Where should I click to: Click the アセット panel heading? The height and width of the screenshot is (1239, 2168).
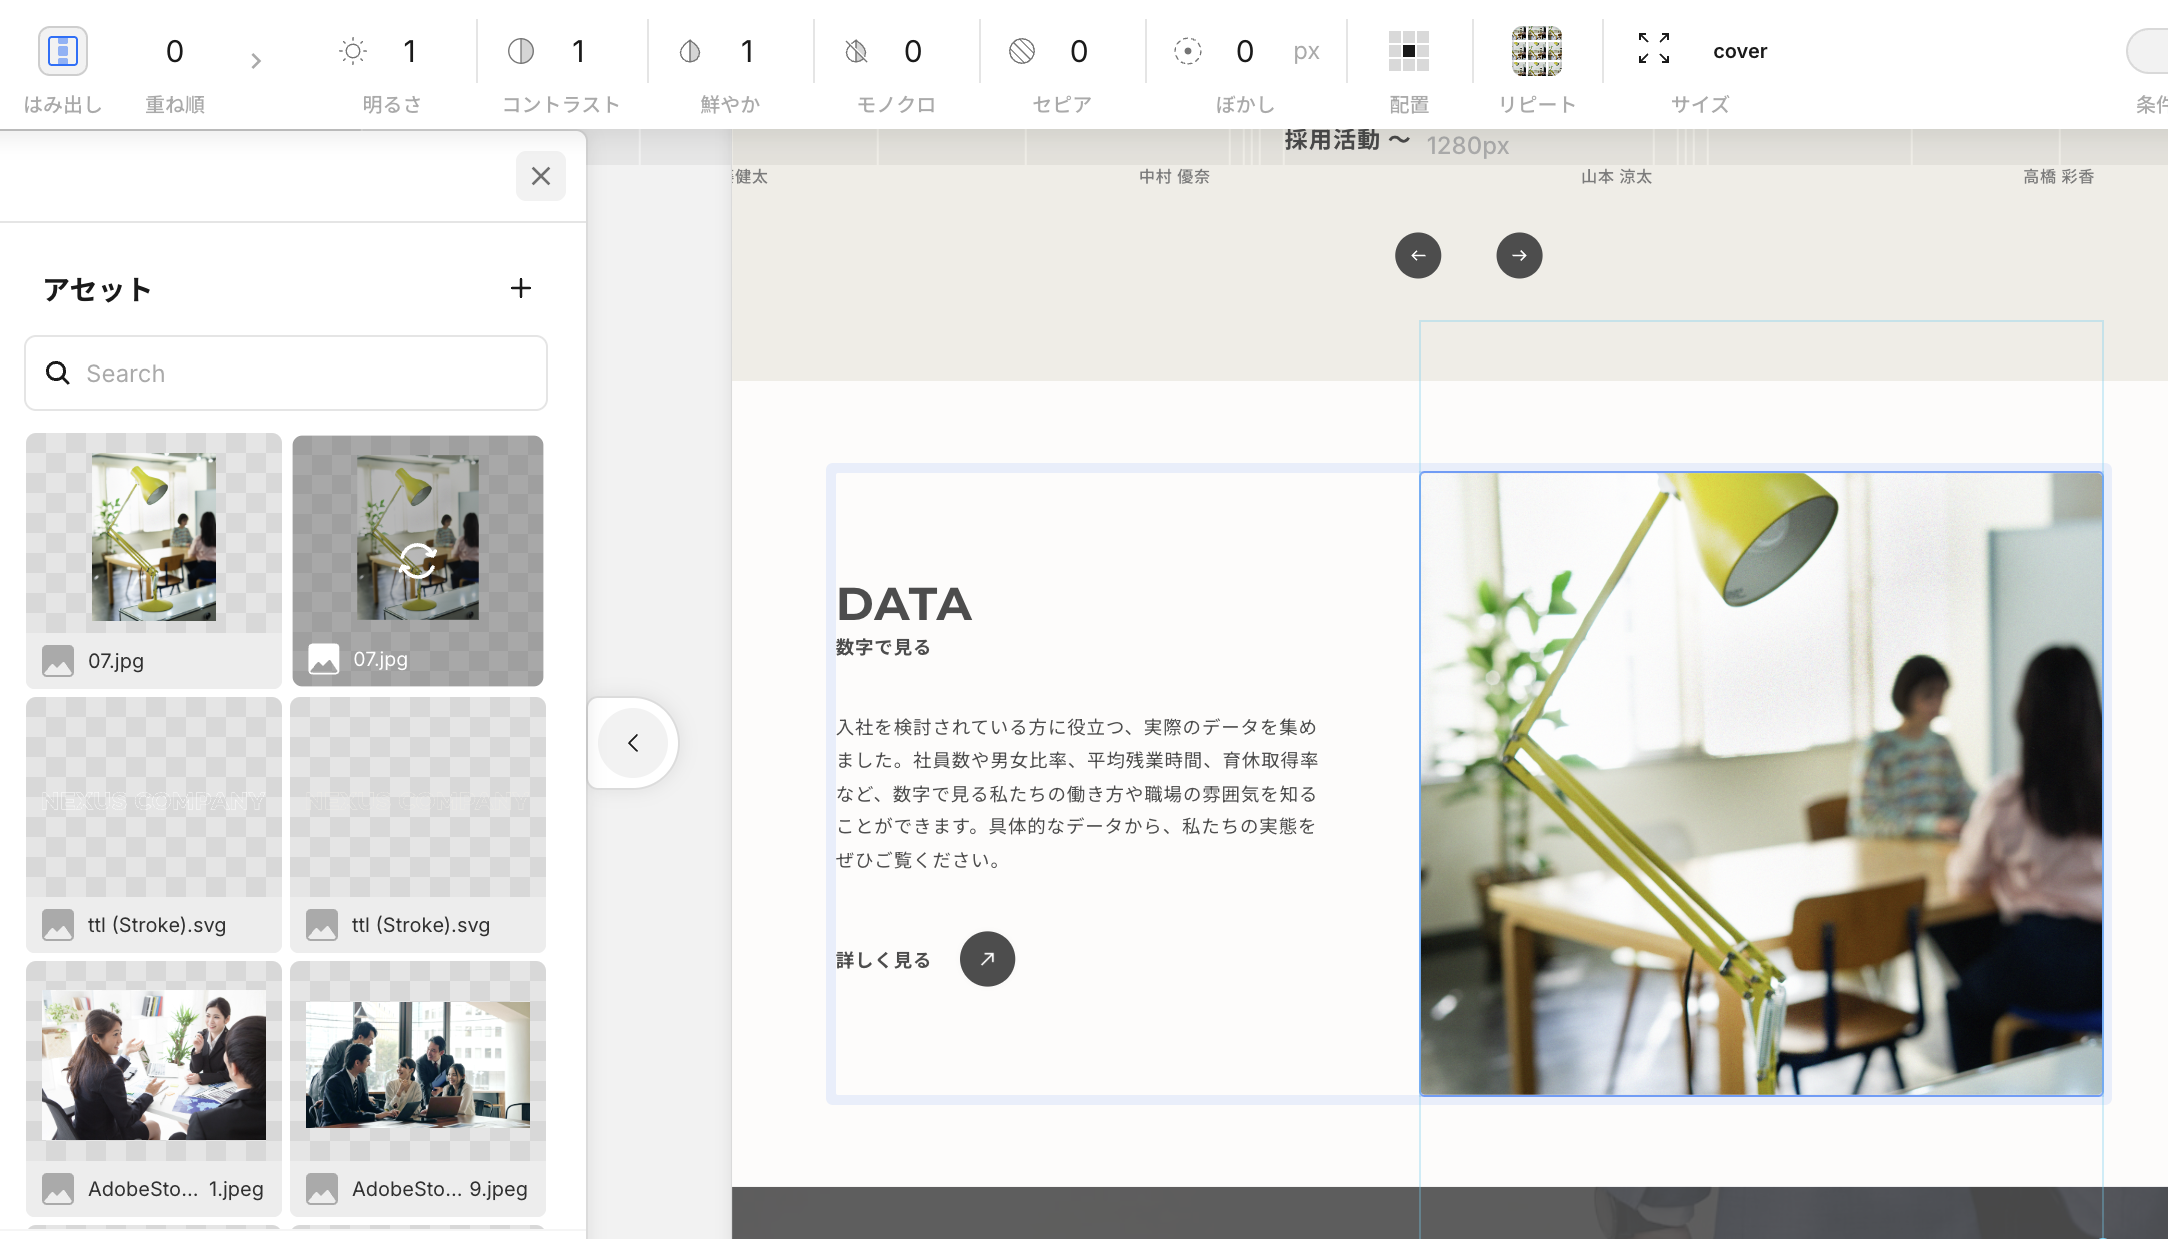tap(97, 289)
